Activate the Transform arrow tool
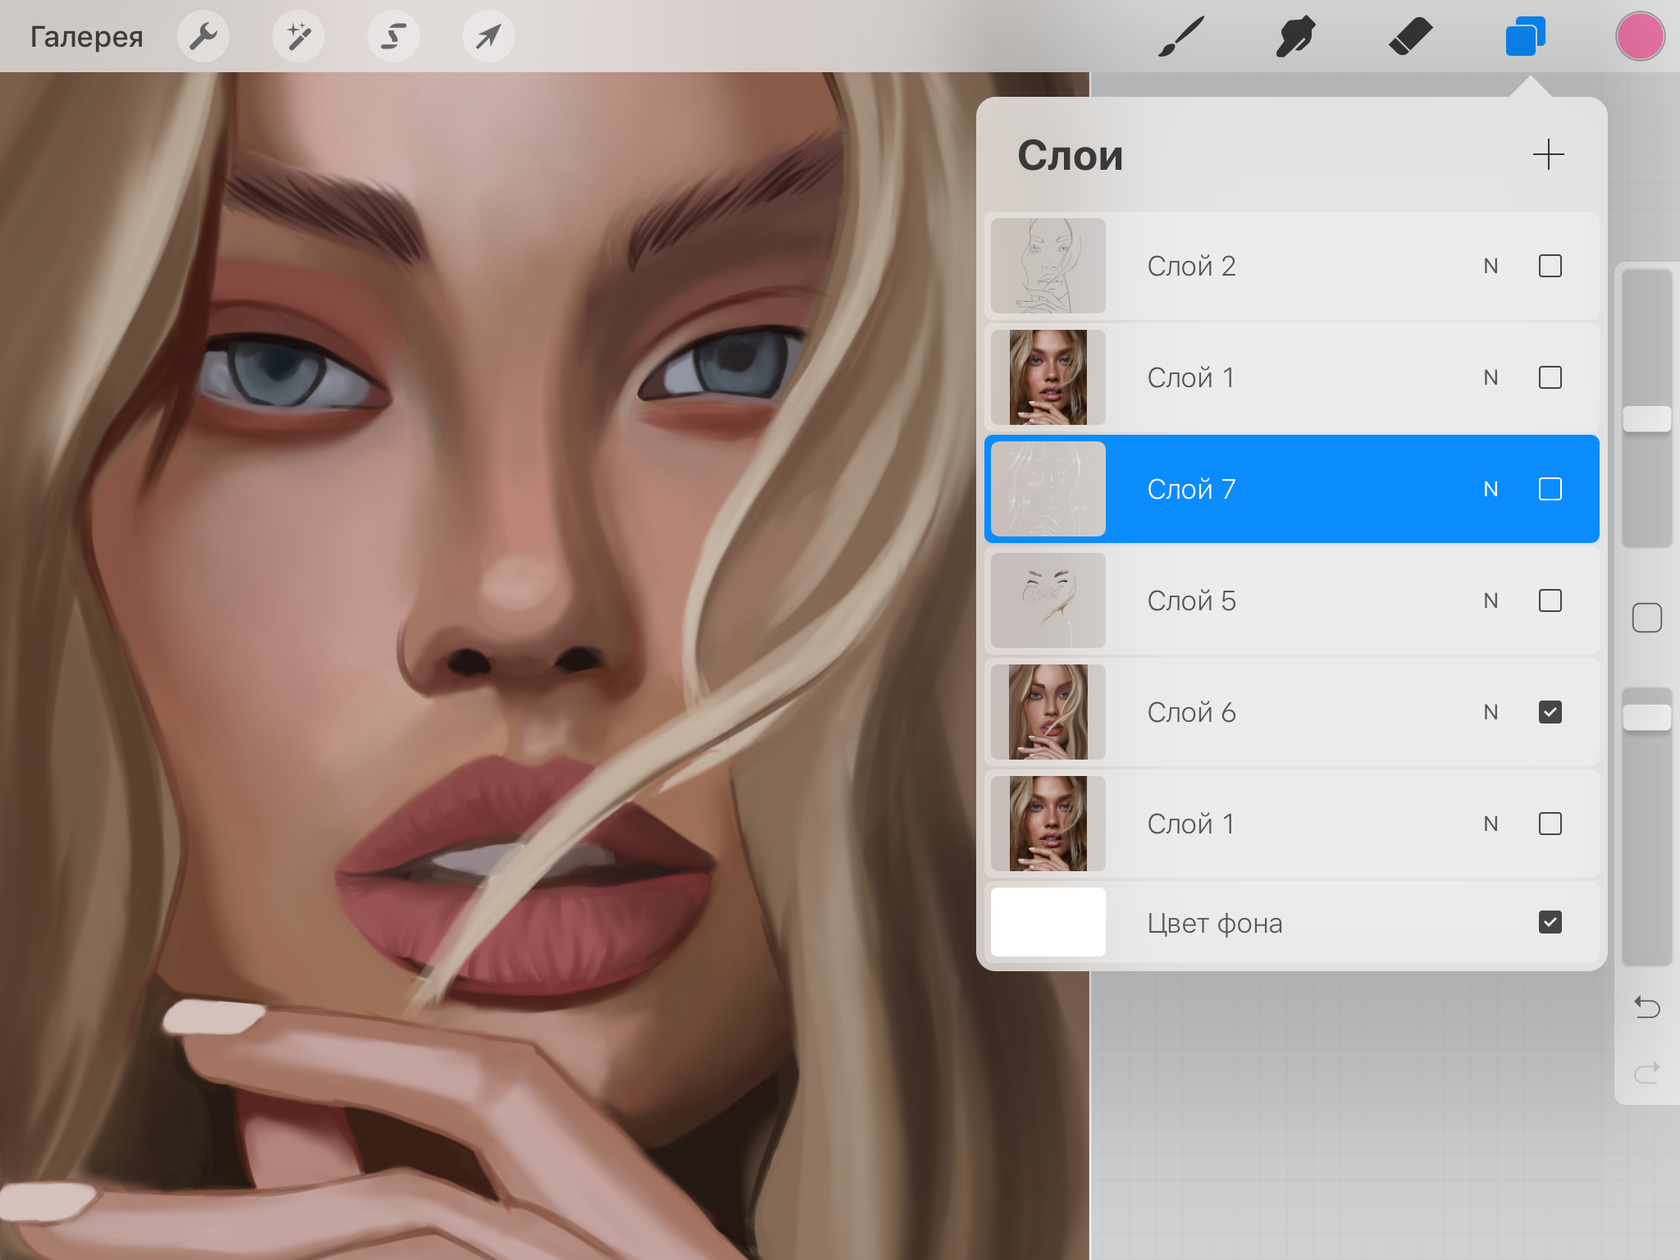Screen dimensions: 1680x1260 tap(488, 37)
